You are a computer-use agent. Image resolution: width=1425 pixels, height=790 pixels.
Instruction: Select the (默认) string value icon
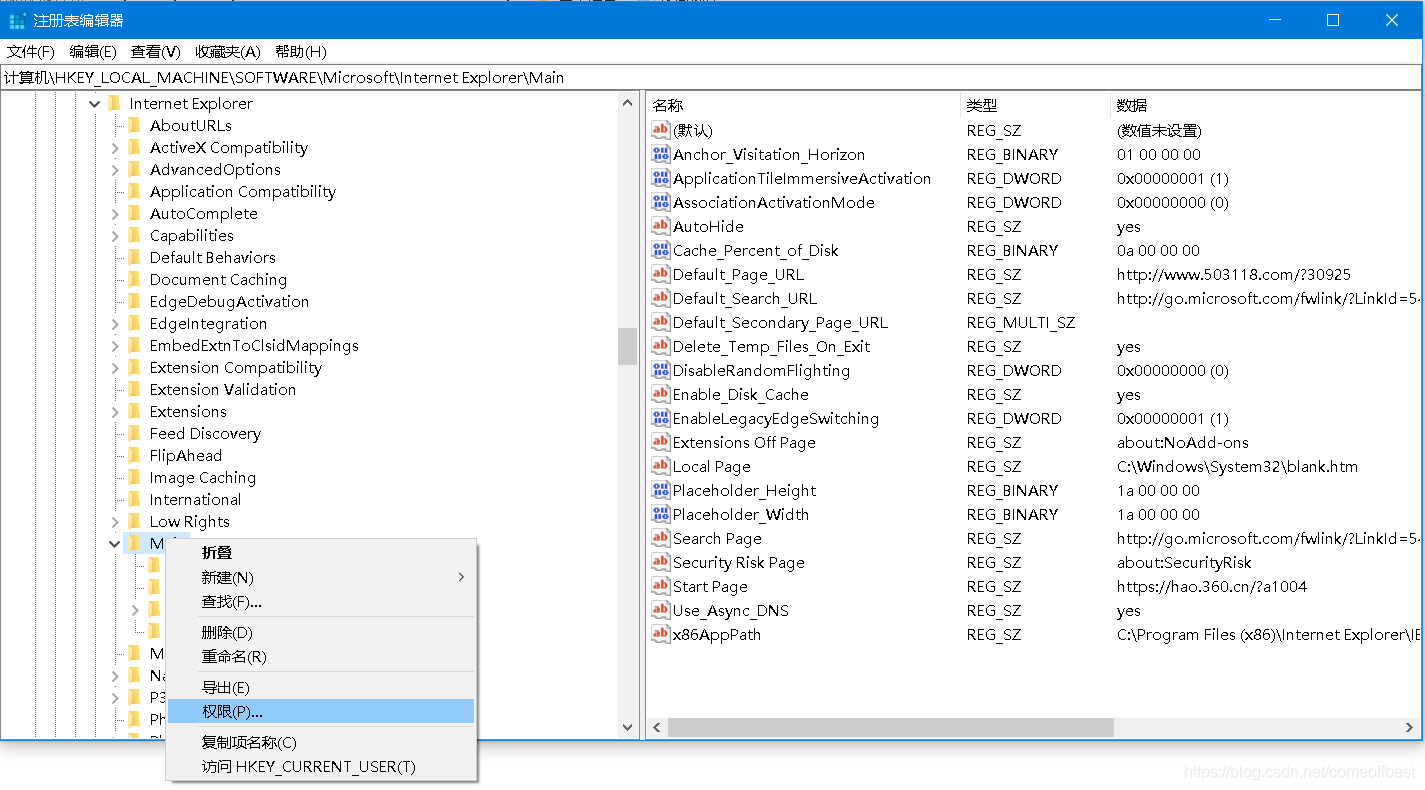pos(660,130)
